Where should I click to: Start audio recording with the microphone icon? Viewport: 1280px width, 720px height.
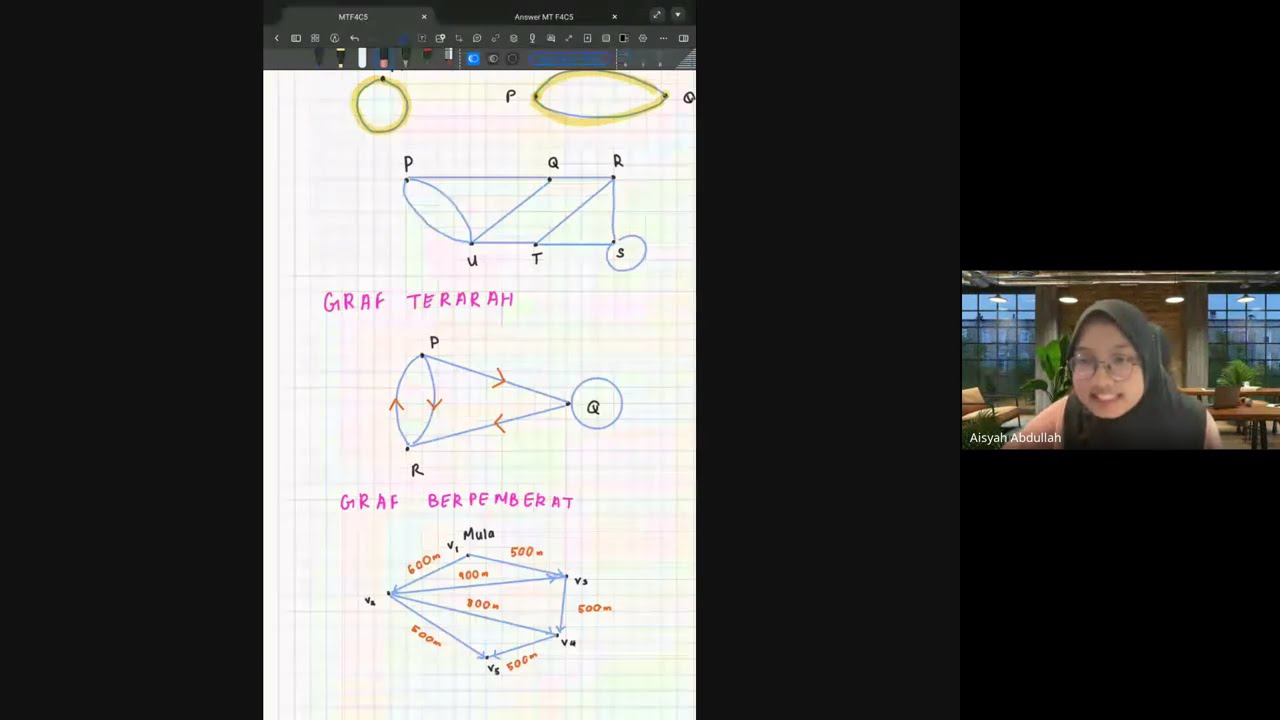point(532,38)
